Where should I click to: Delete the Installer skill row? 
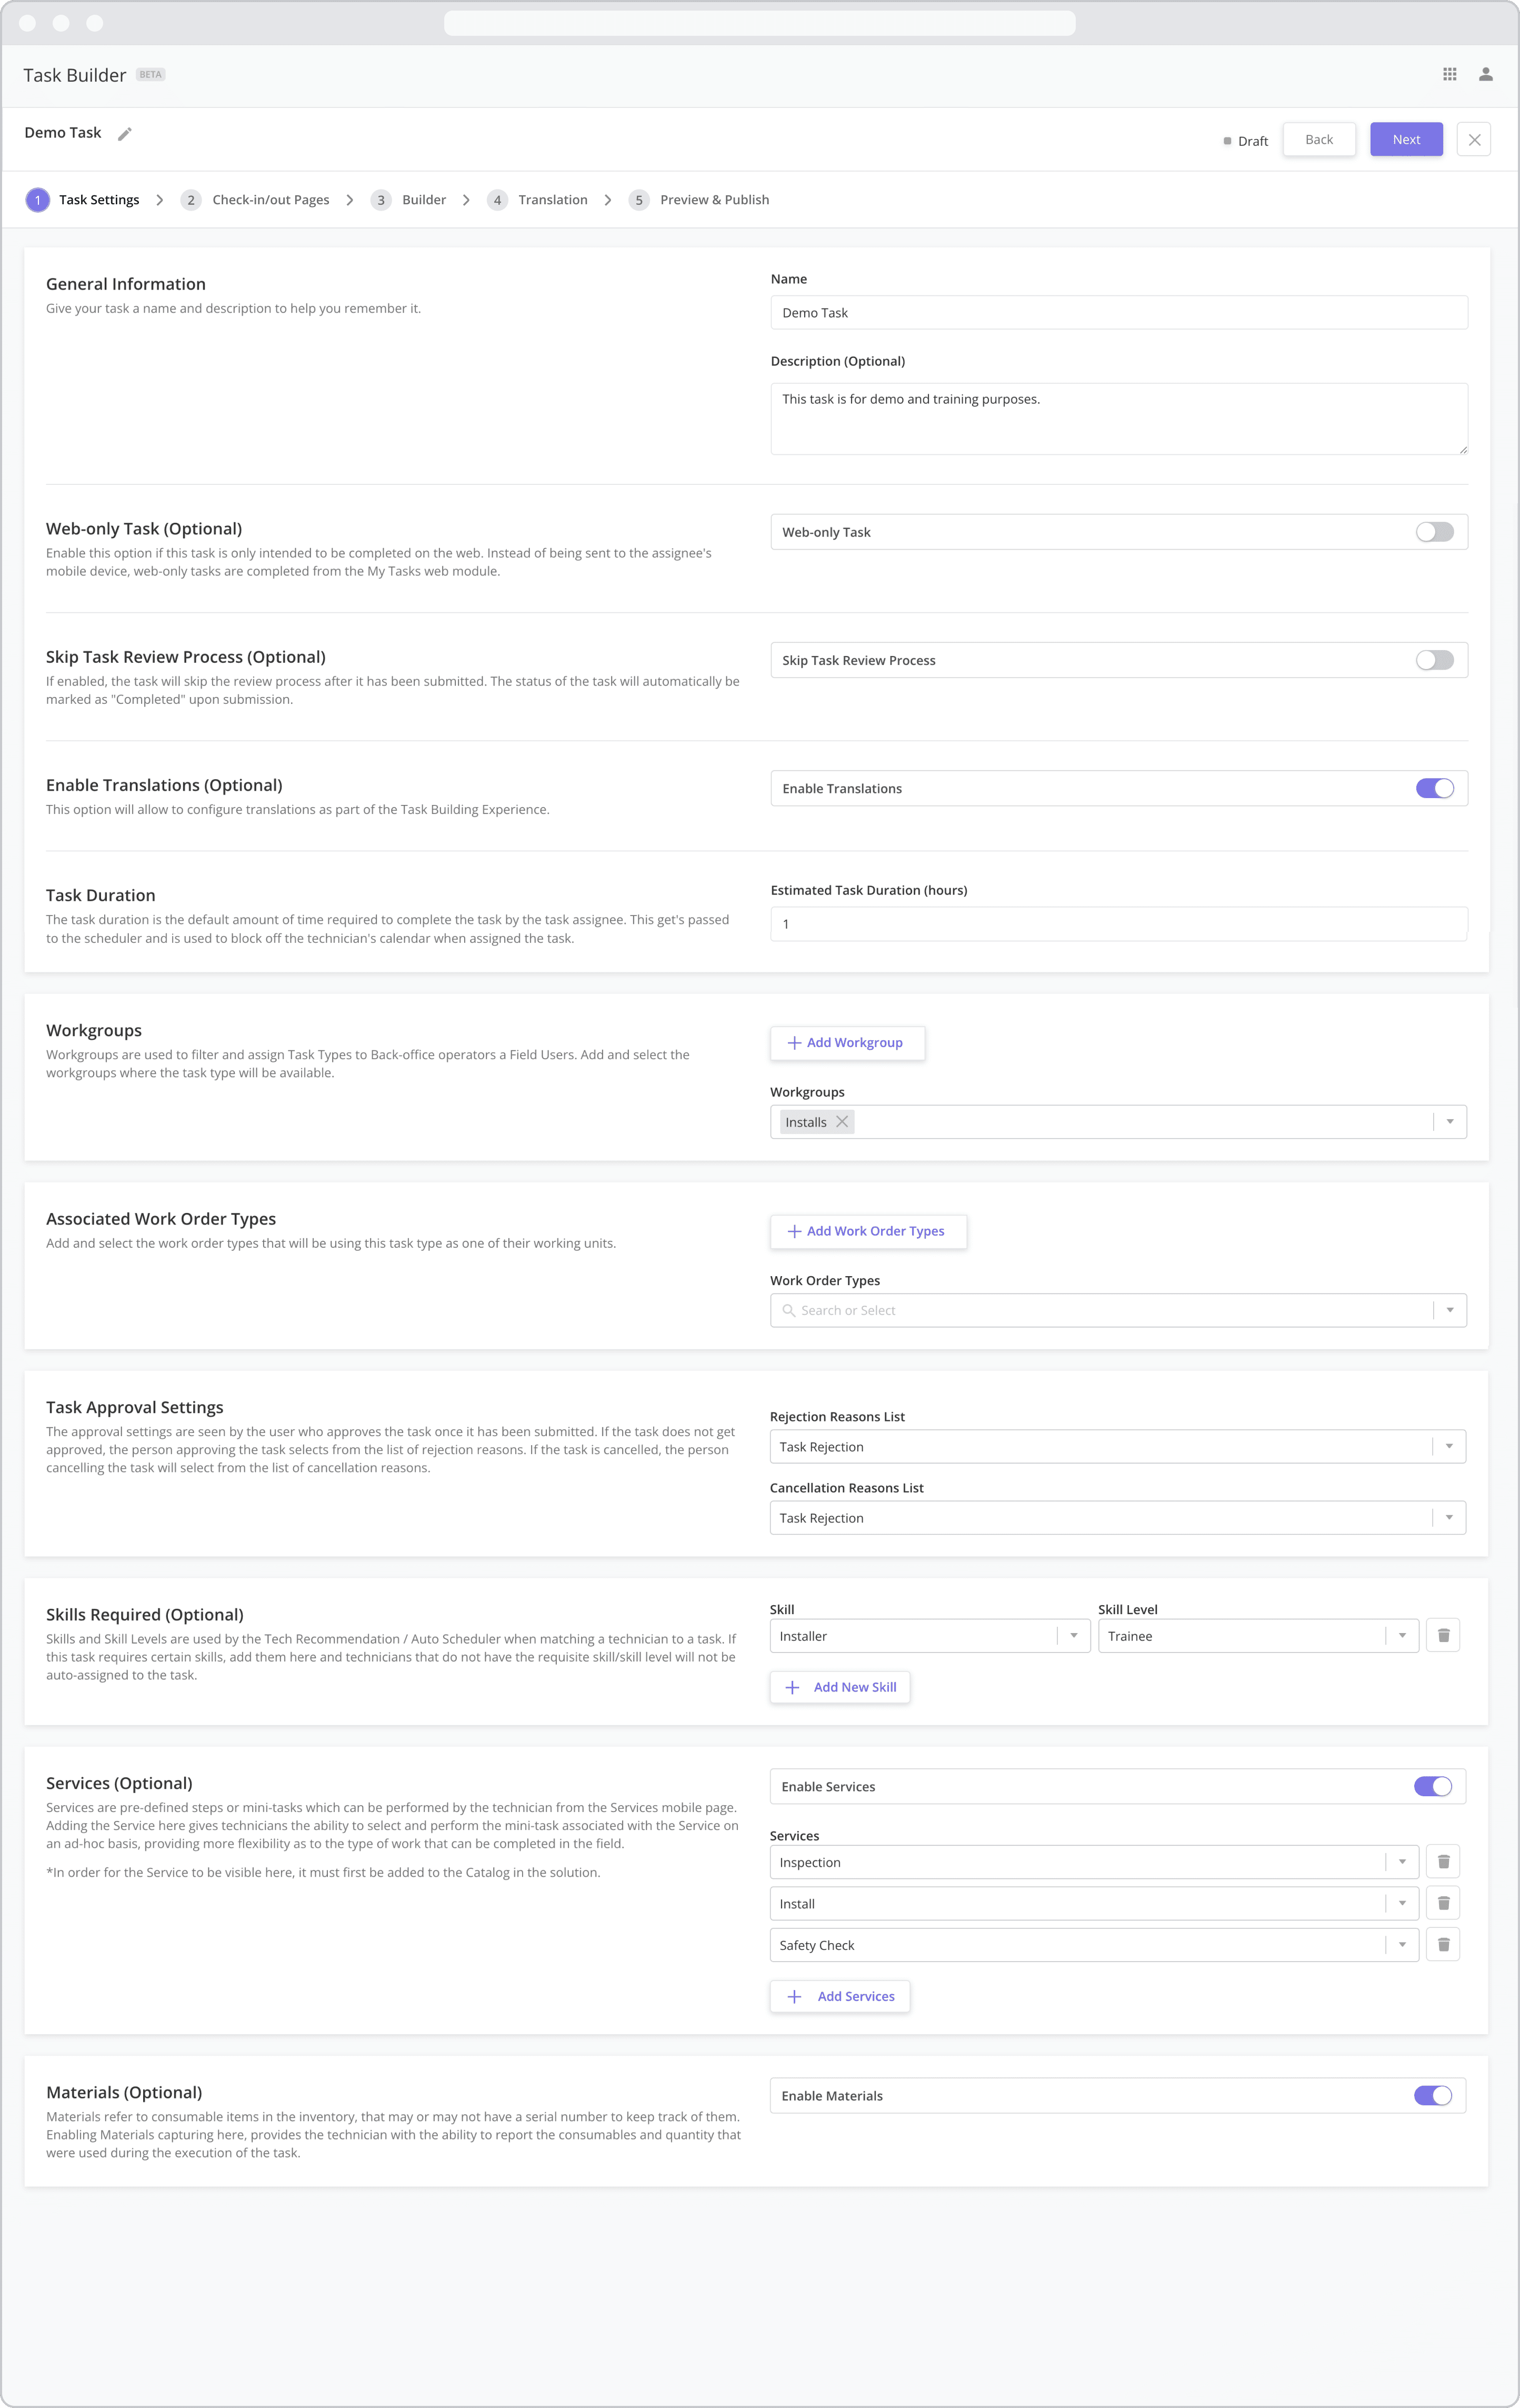(1443, 1636)
